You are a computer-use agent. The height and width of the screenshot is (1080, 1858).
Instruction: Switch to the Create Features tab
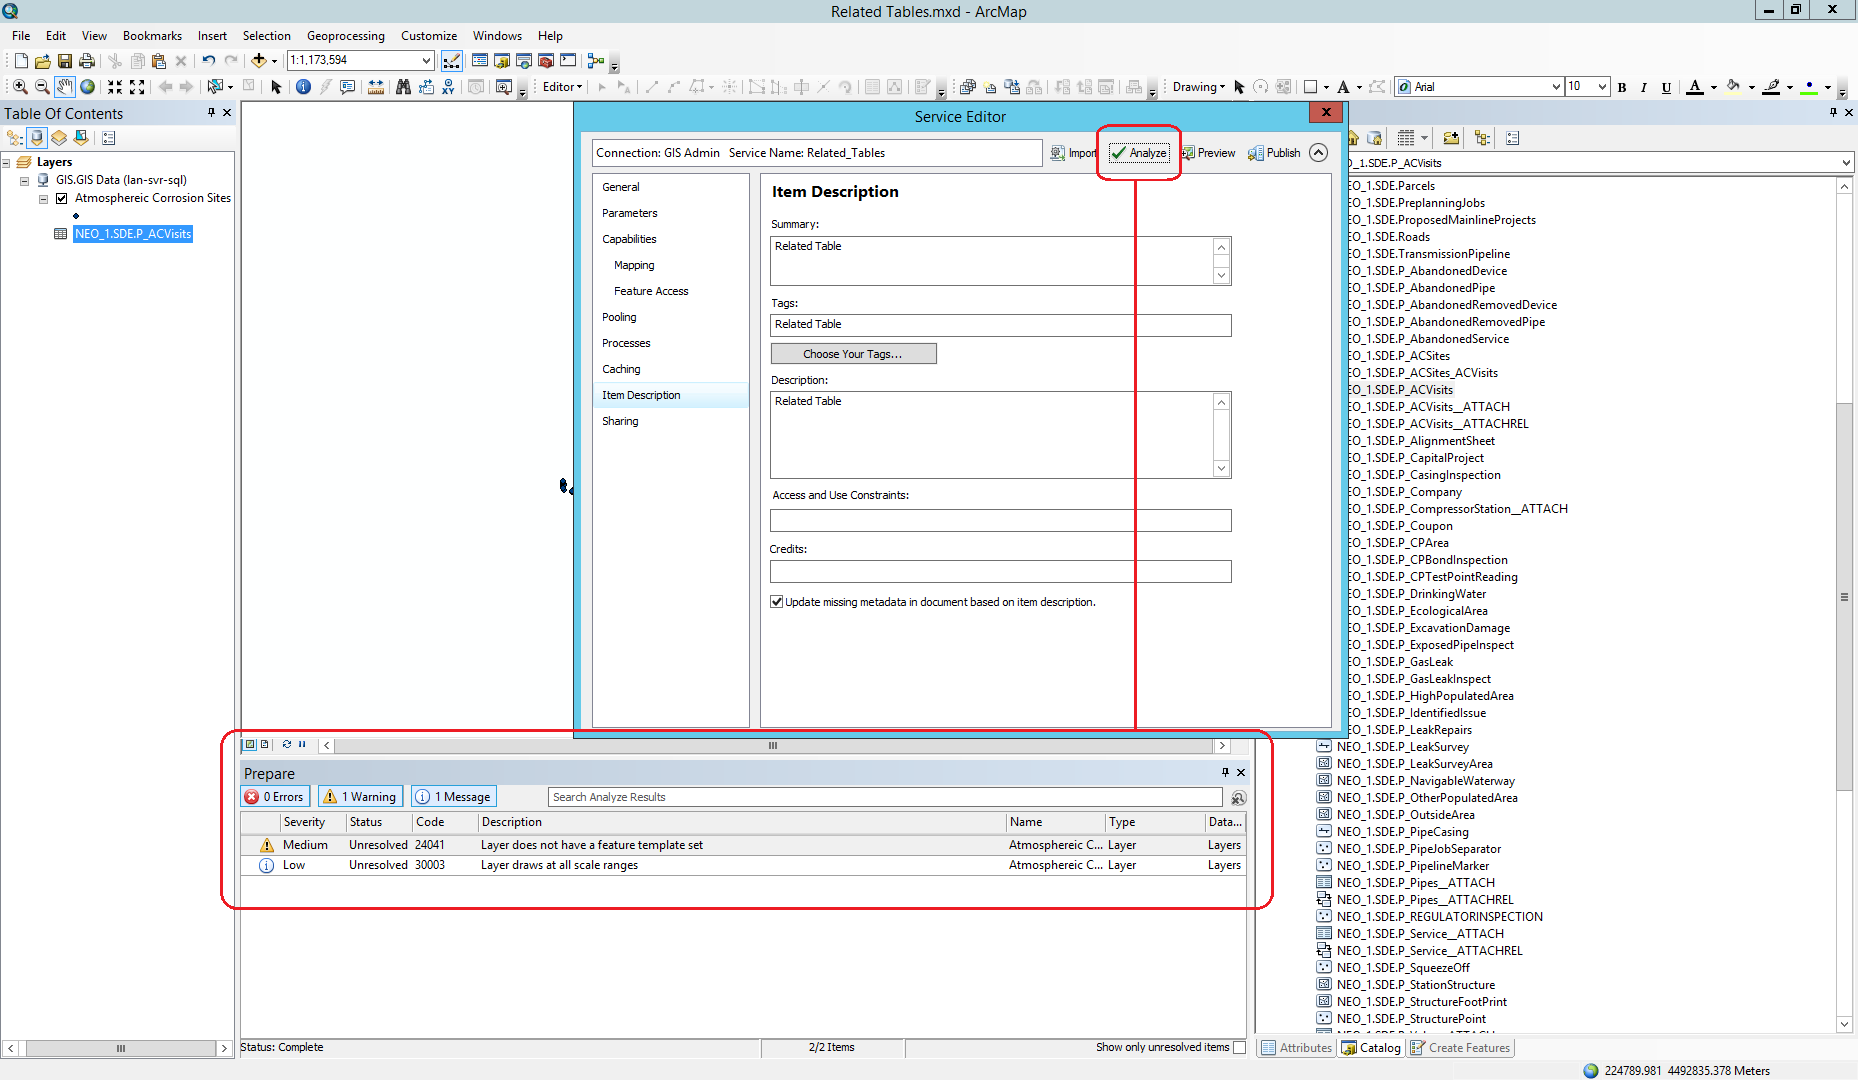click(1460, 1047)
